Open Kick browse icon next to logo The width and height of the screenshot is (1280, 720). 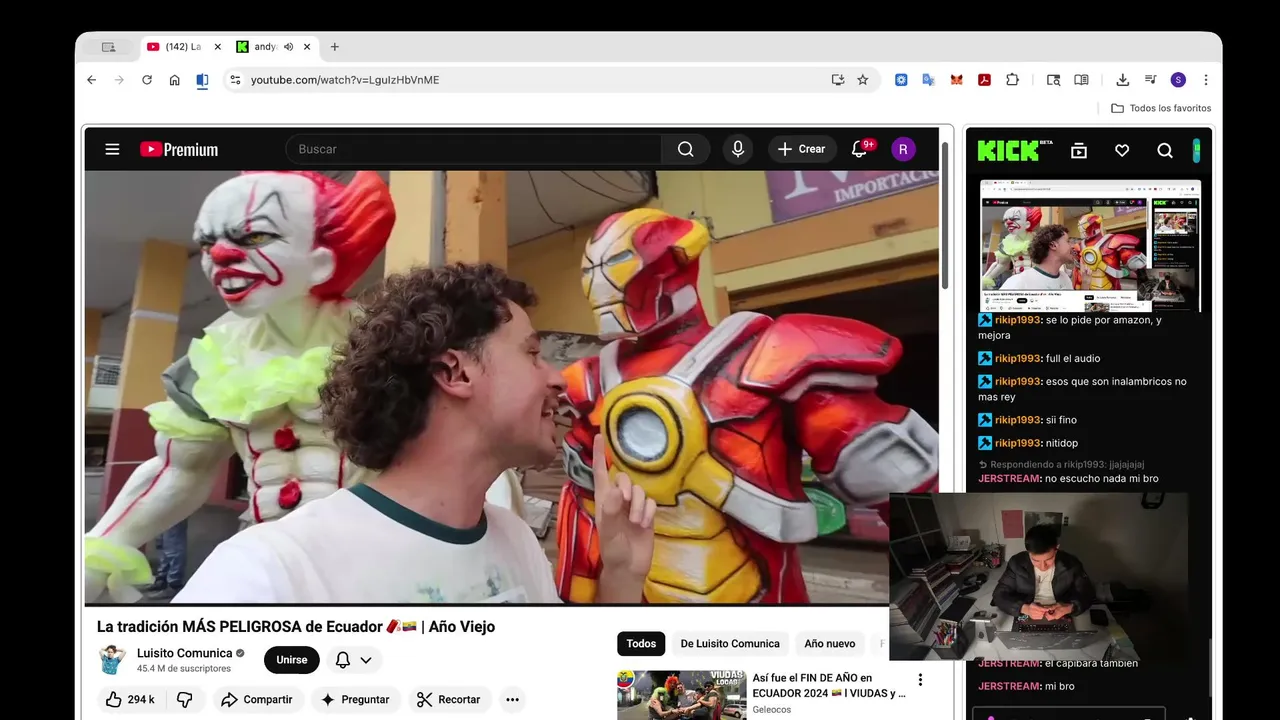[1079, 150]
